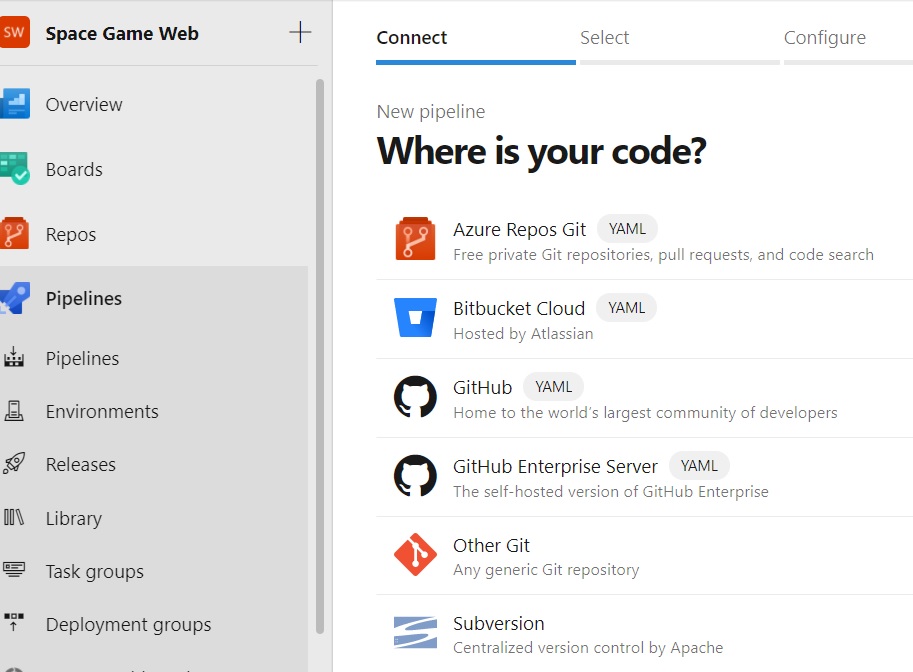Image resolution: width=913 pixels, height=672 pixels.
Task: Open the Connect step tab
Action: 412,38
